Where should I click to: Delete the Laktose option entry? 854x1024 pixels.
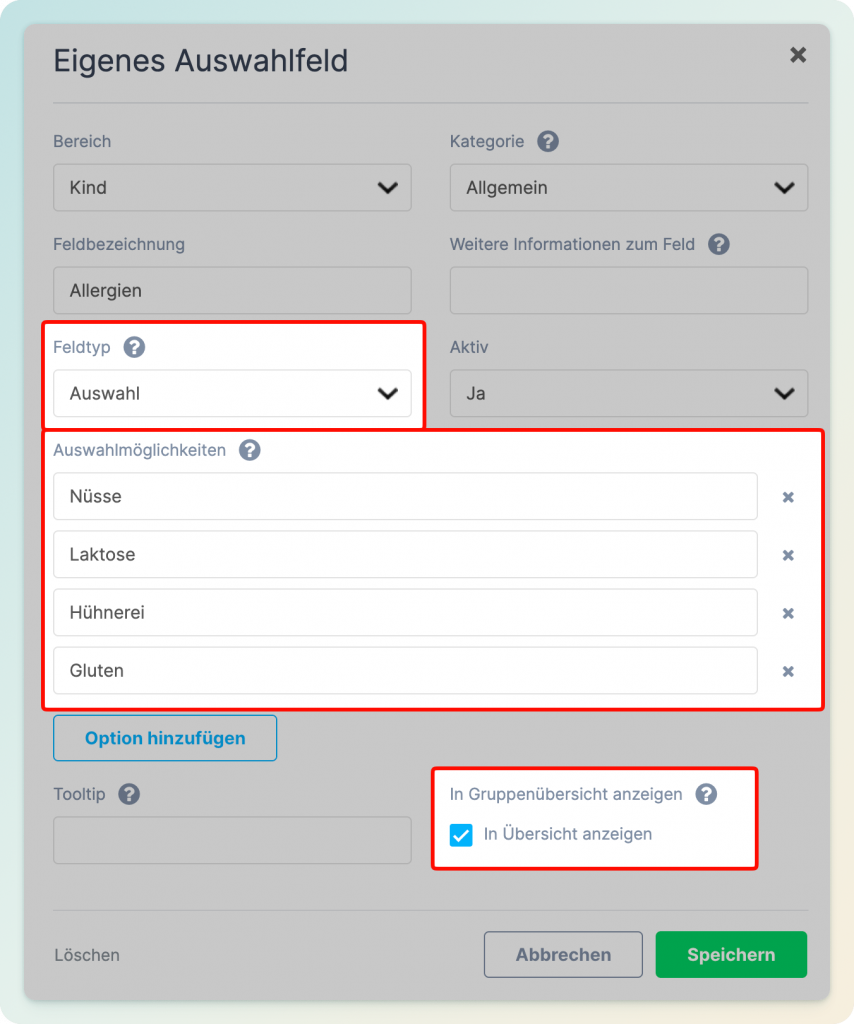(788, 555)
